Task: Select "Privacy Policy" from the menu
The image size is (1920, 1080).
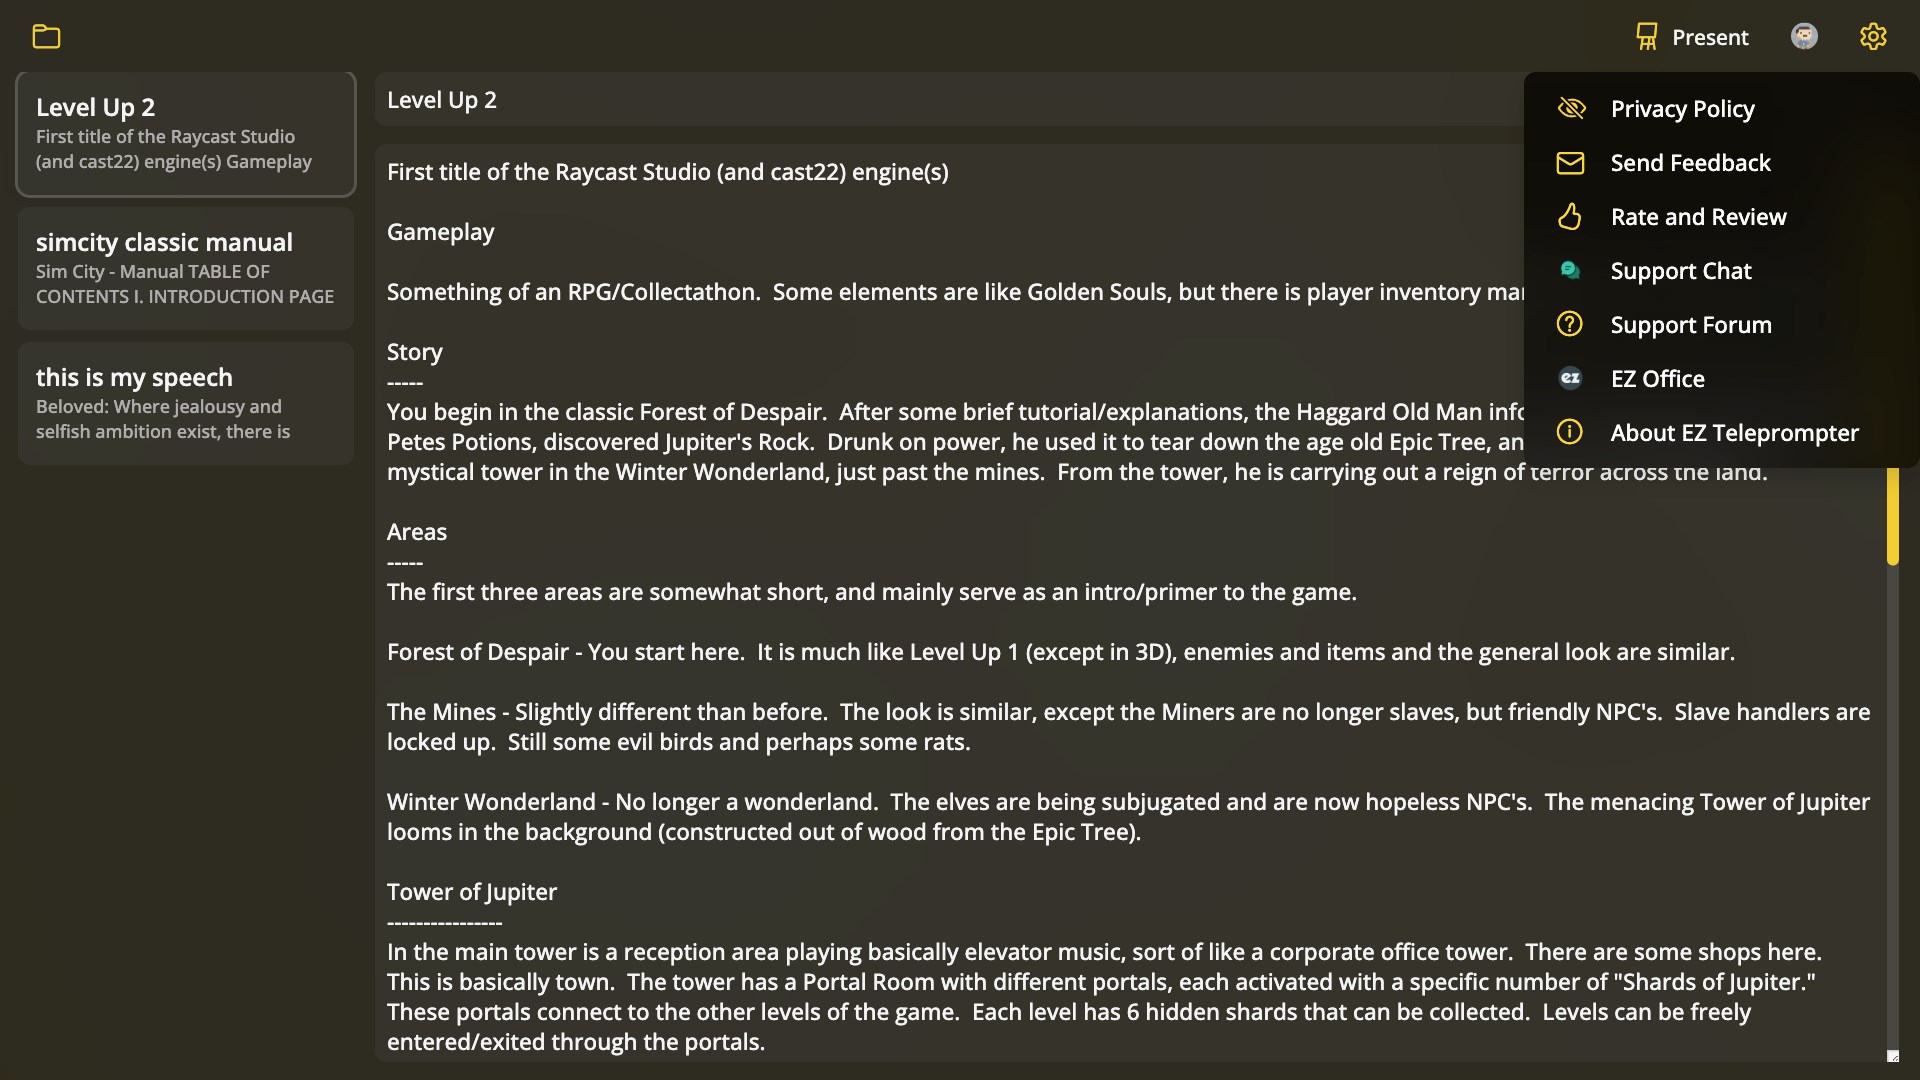Action: click(x=1683, y=109)
